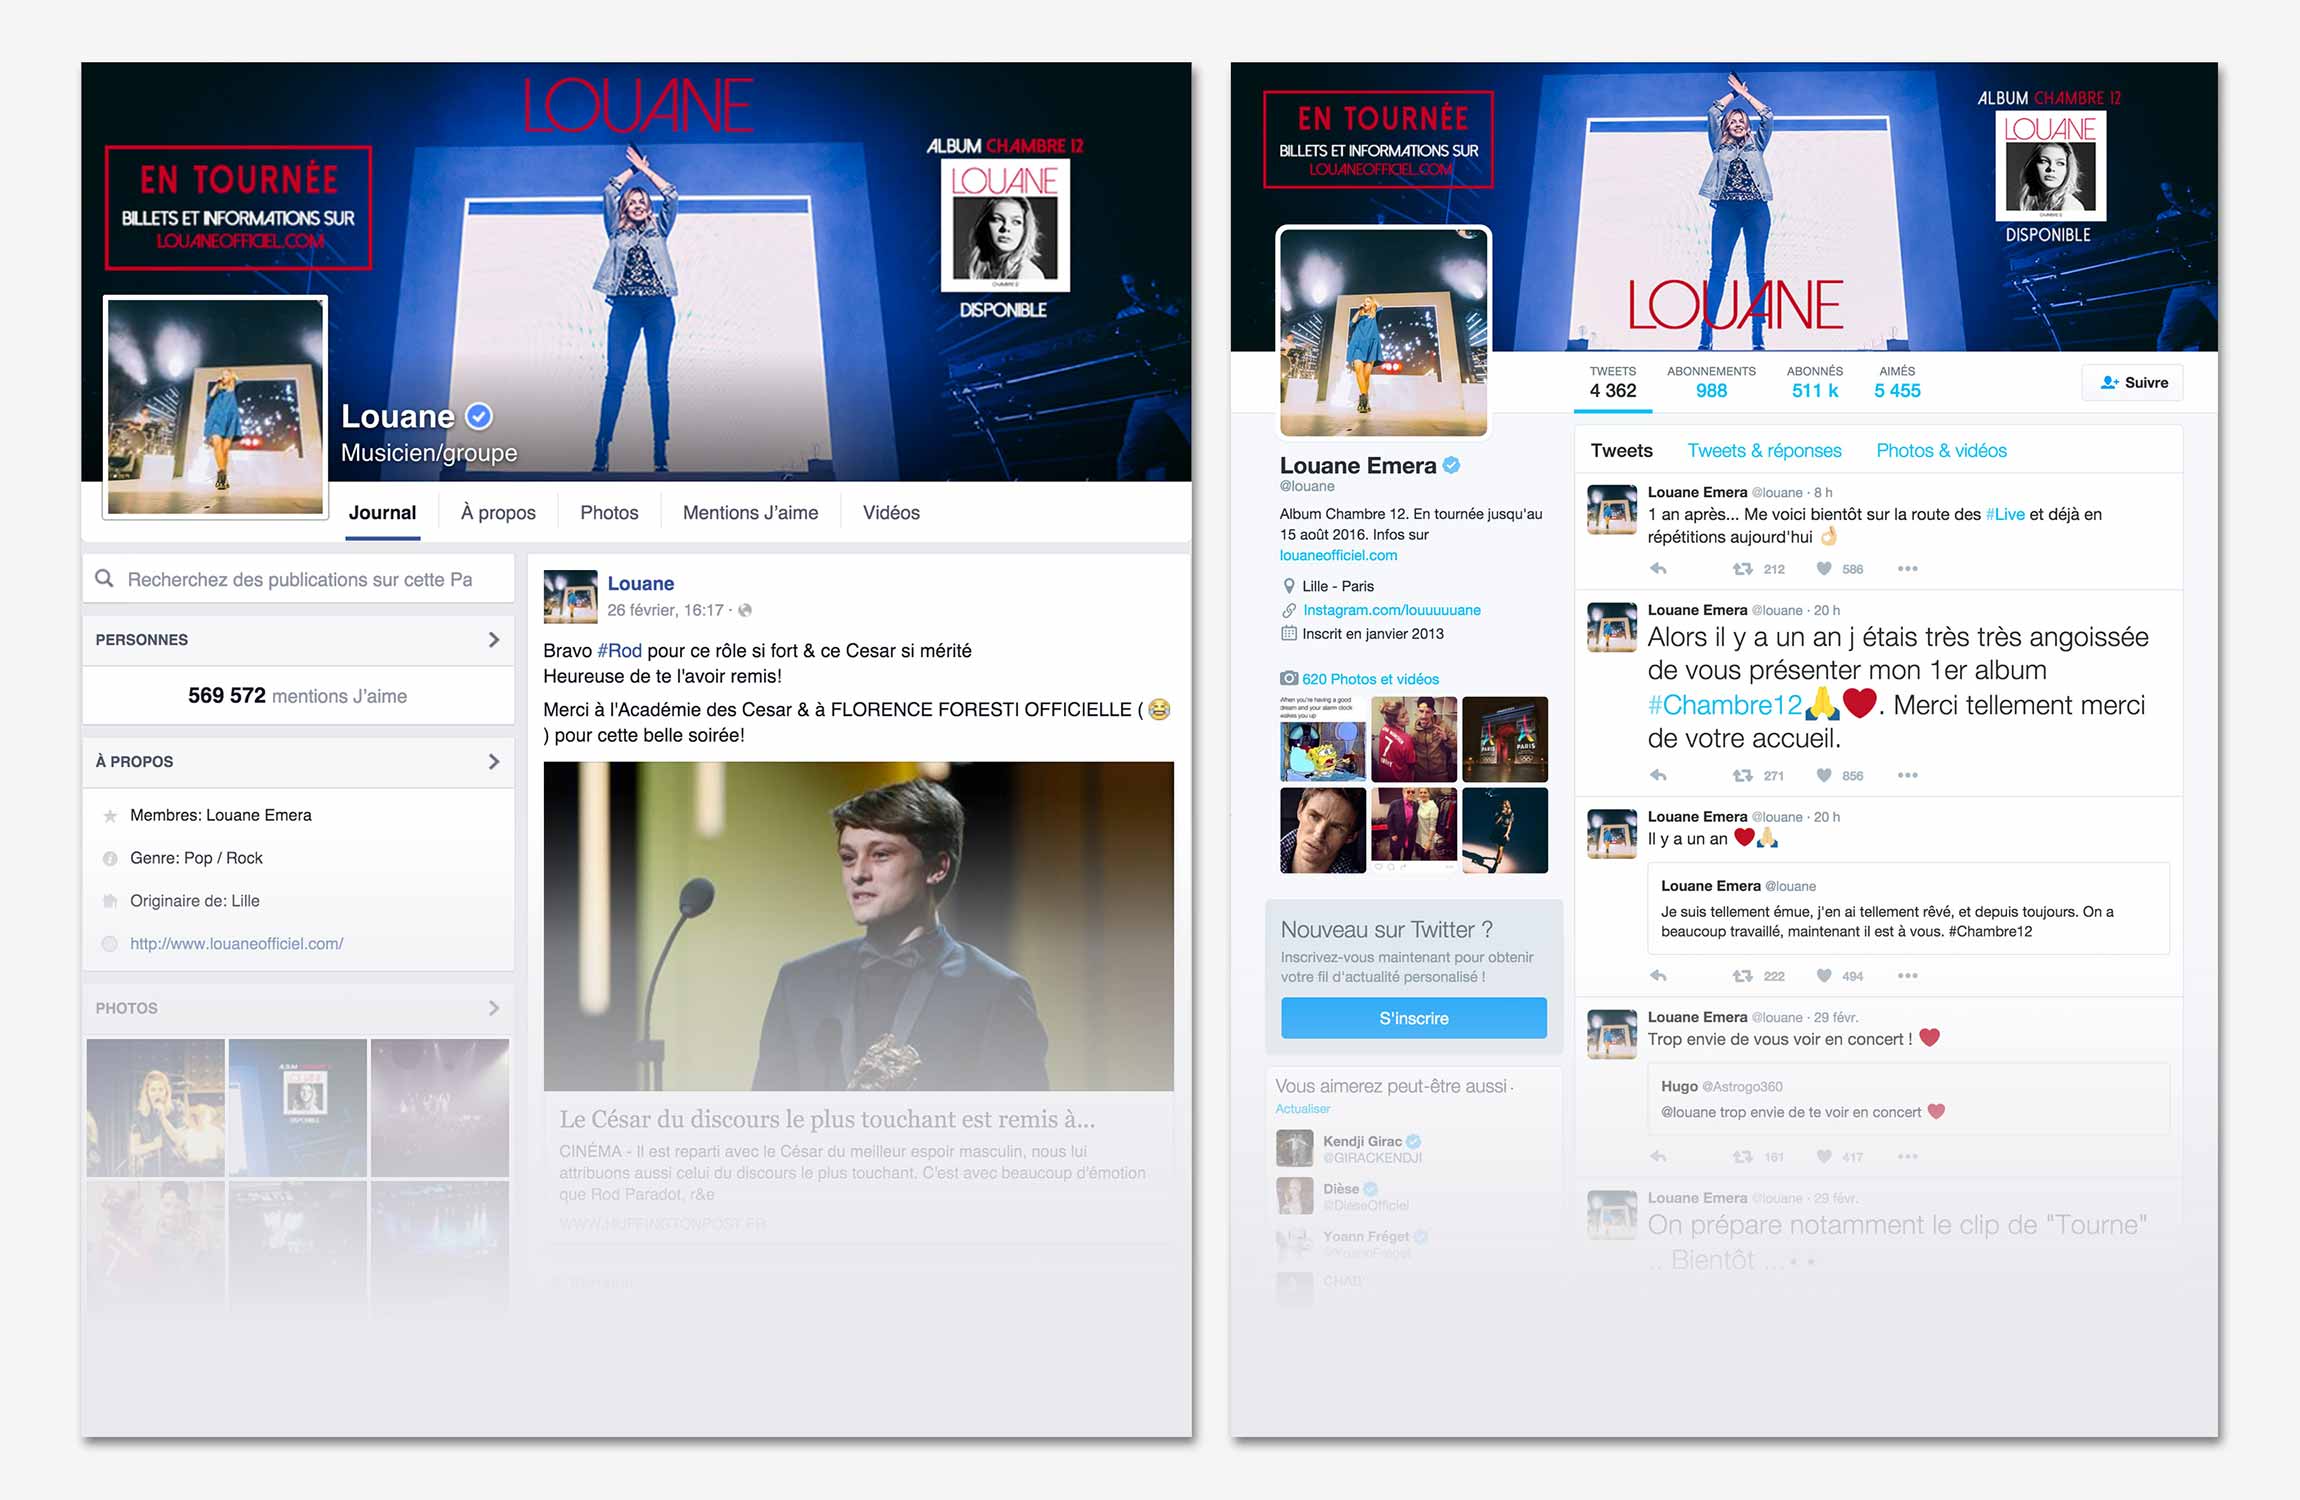Open the À propos tab
Screen dimensions: 2300x1500
(498, 513)
